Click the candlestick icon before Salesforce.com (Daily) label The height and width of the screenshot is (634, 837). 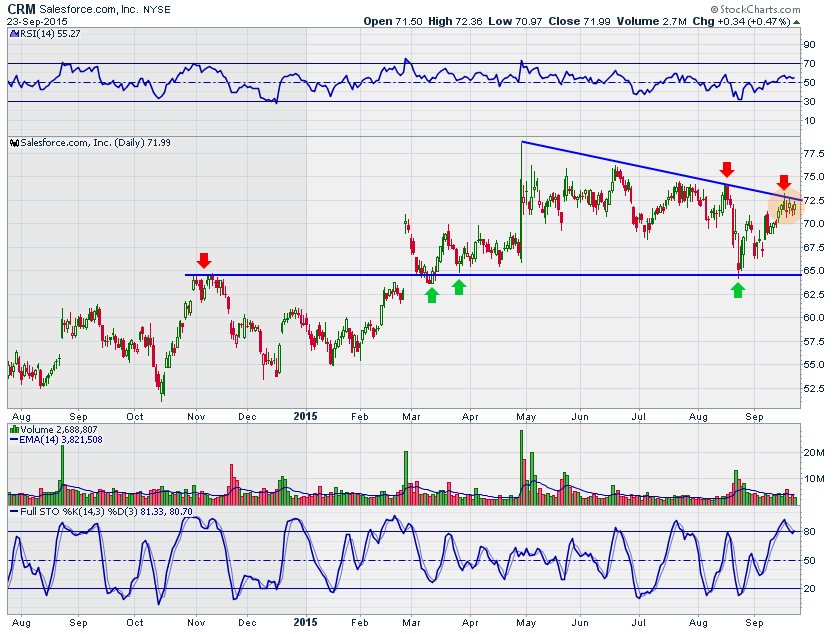[14, 143]
